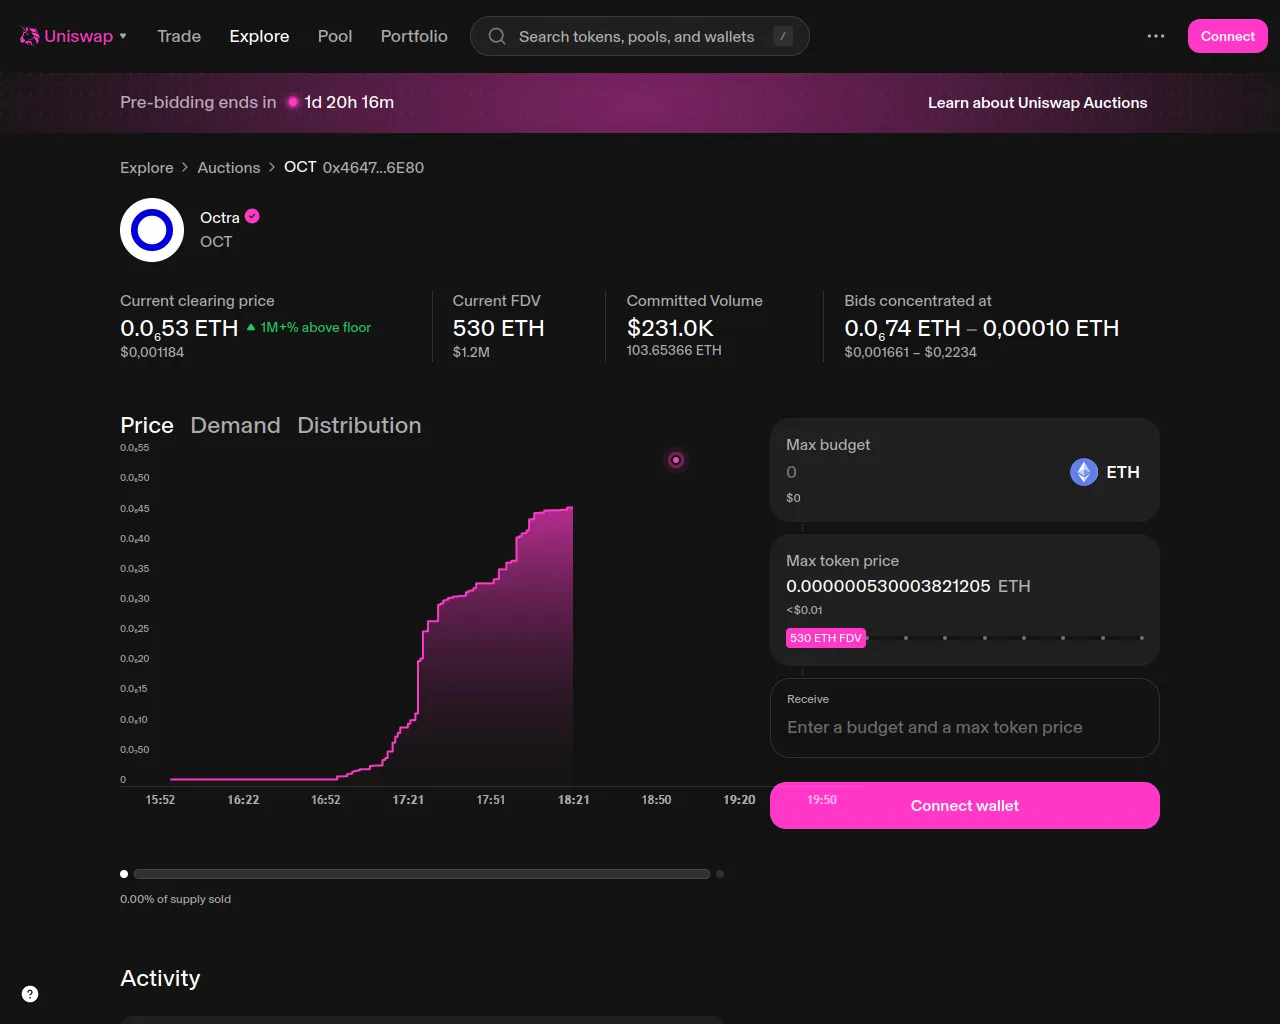Click into the Max budget amount field
Screen dimensions: 1280x1024
pos(920,472)
